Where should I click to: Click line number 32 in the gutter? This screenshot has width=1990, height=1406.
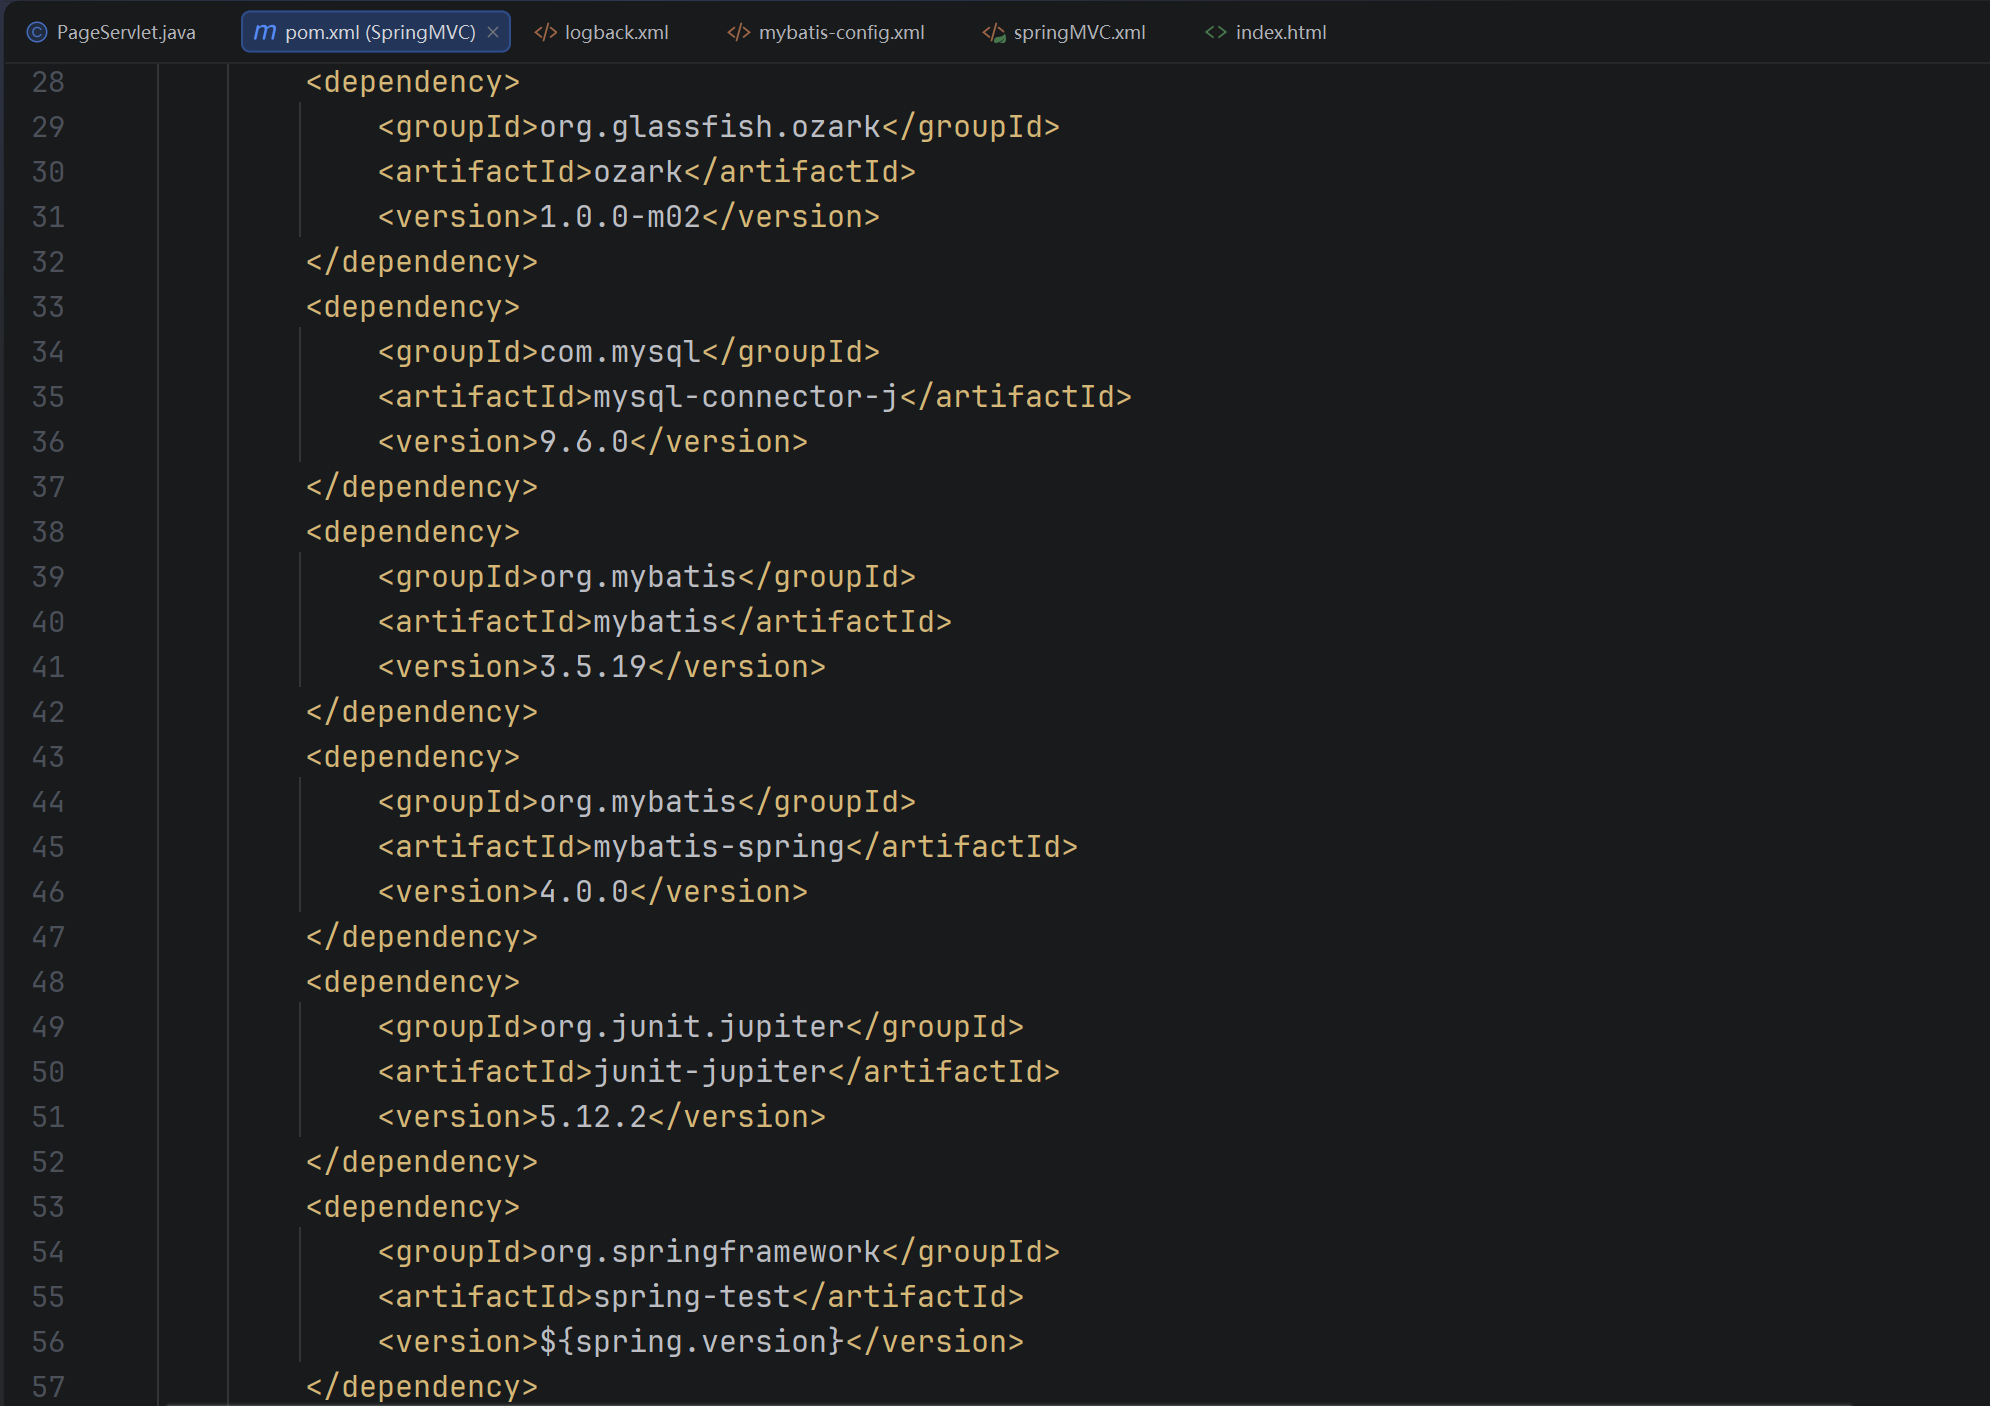tap(48, 262)
